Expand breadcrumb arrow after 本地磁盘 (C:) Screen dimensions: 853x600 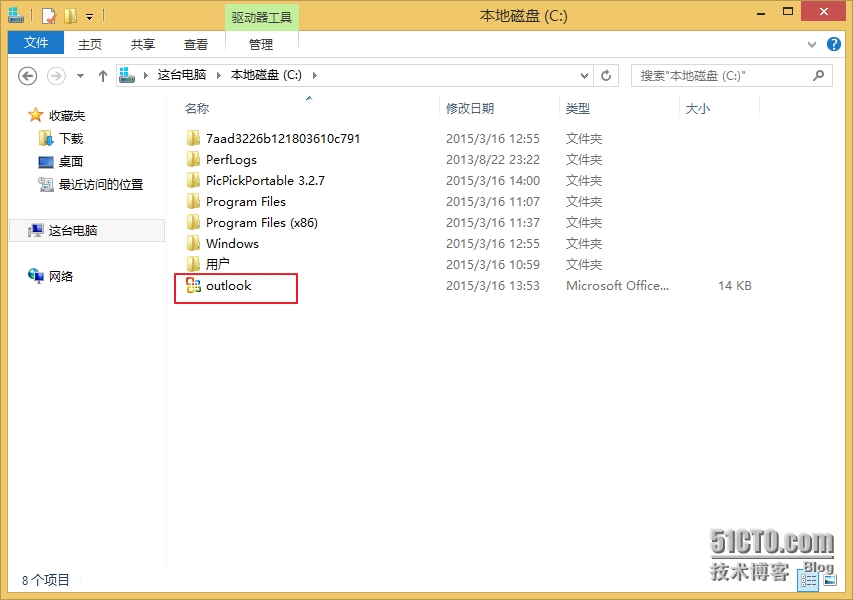coord(314,75)
